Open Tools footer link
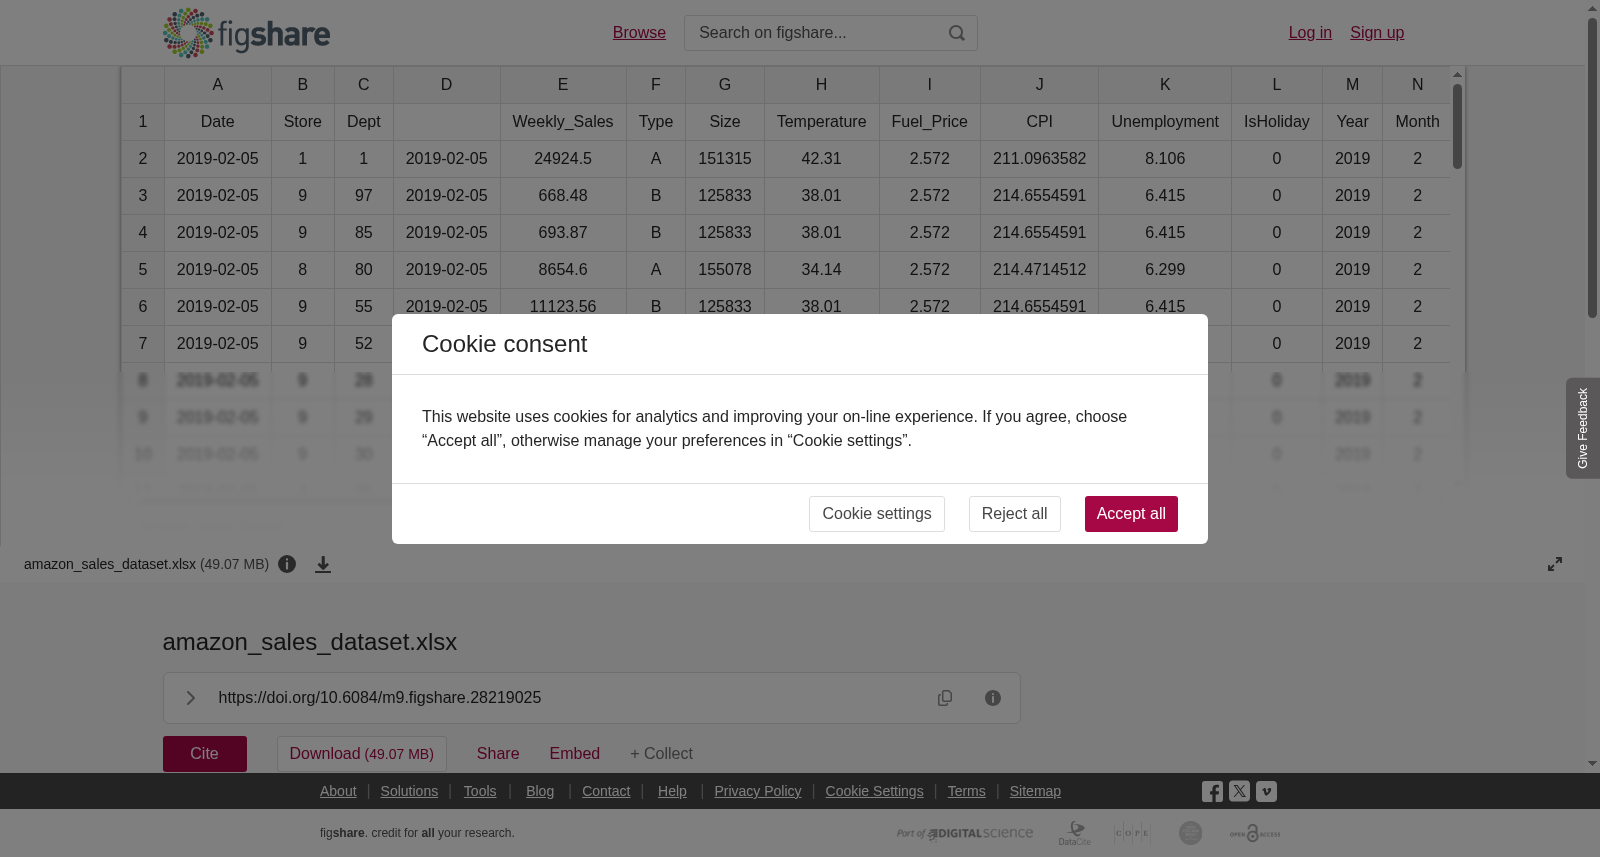Image resolution: width=1600 pixels, height=857 pixels. [480, 791]
